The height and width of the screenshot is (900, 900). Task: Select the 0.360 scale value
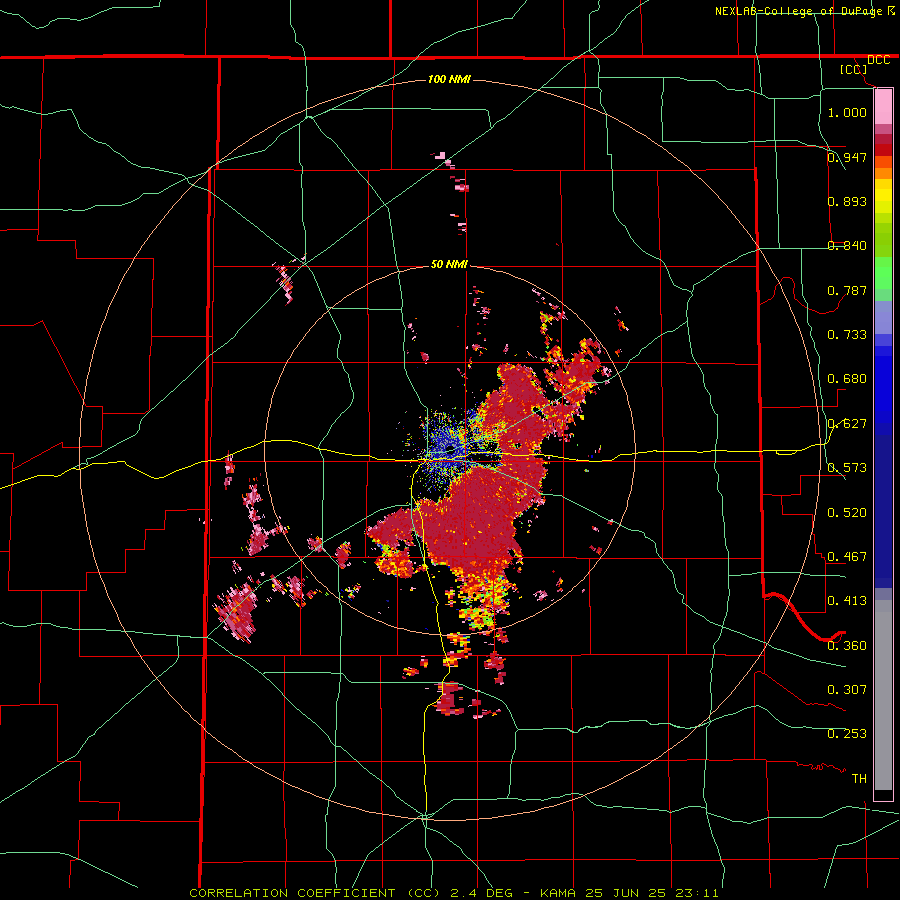tap(847, 645)
